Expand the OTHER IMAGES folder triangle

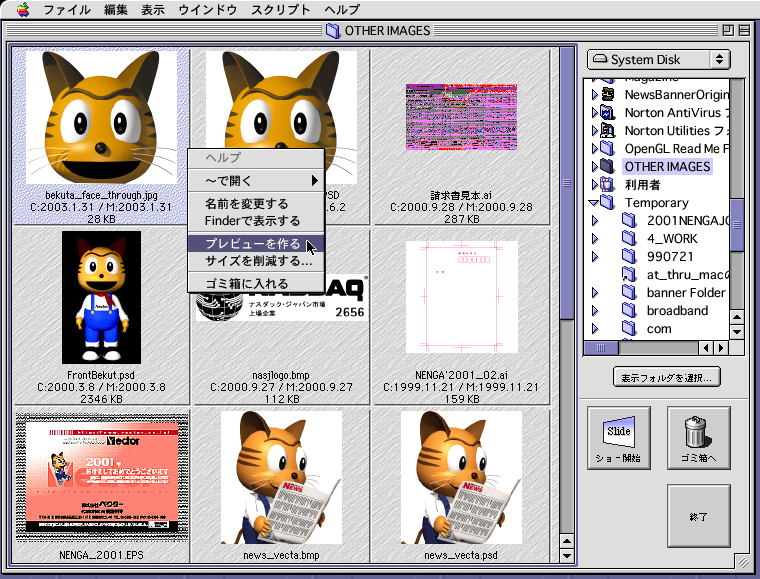595,166
